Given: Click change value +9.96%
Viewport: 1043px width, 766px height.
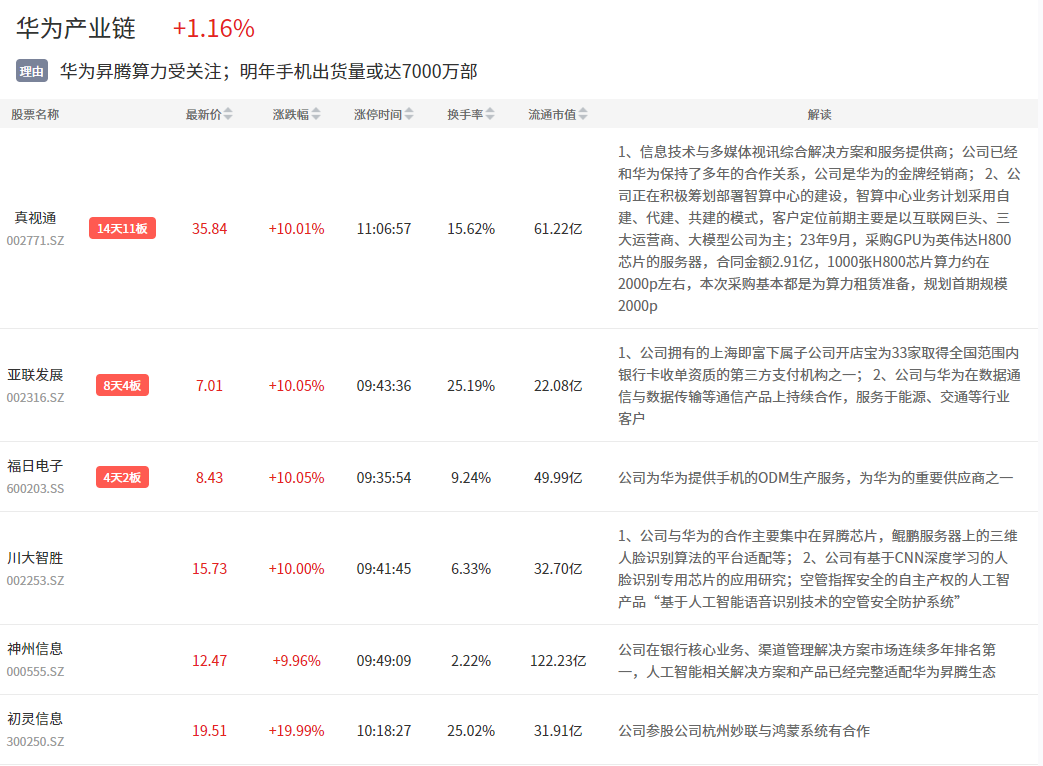Looking at the screenshot, I should [x=297, y=660].
